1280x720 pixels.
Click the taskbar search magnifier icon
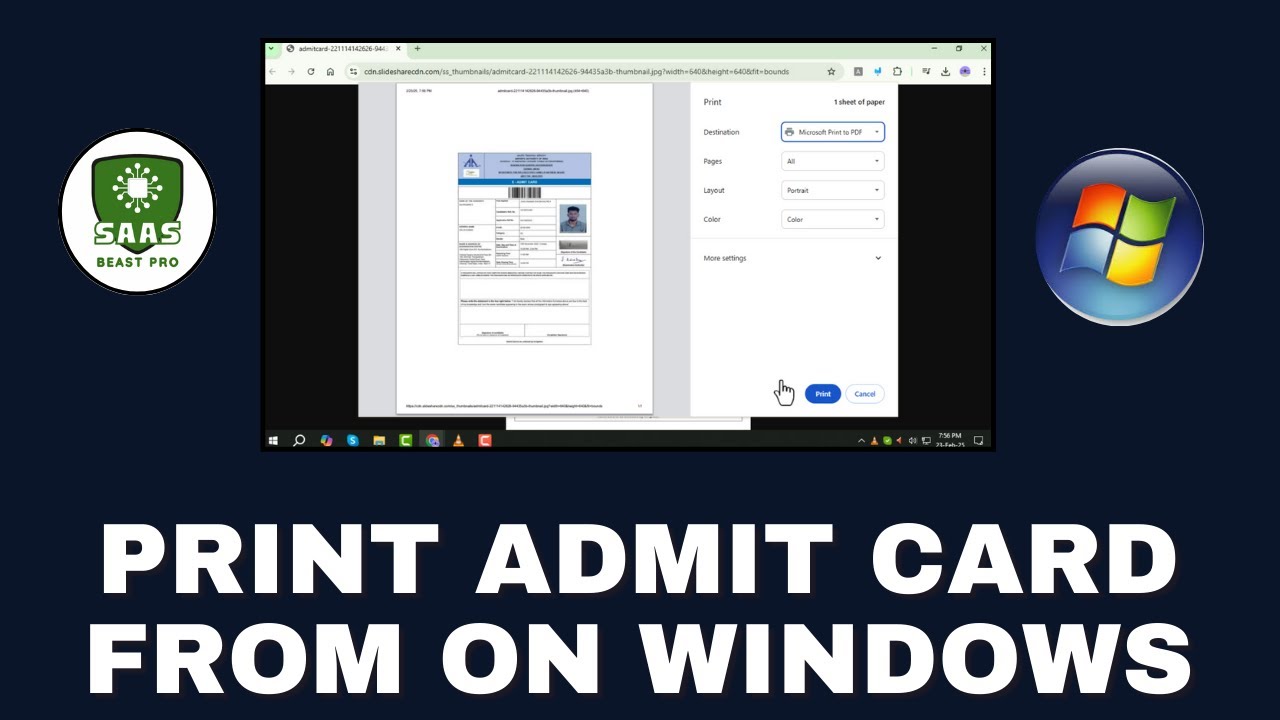click(299, 440)
